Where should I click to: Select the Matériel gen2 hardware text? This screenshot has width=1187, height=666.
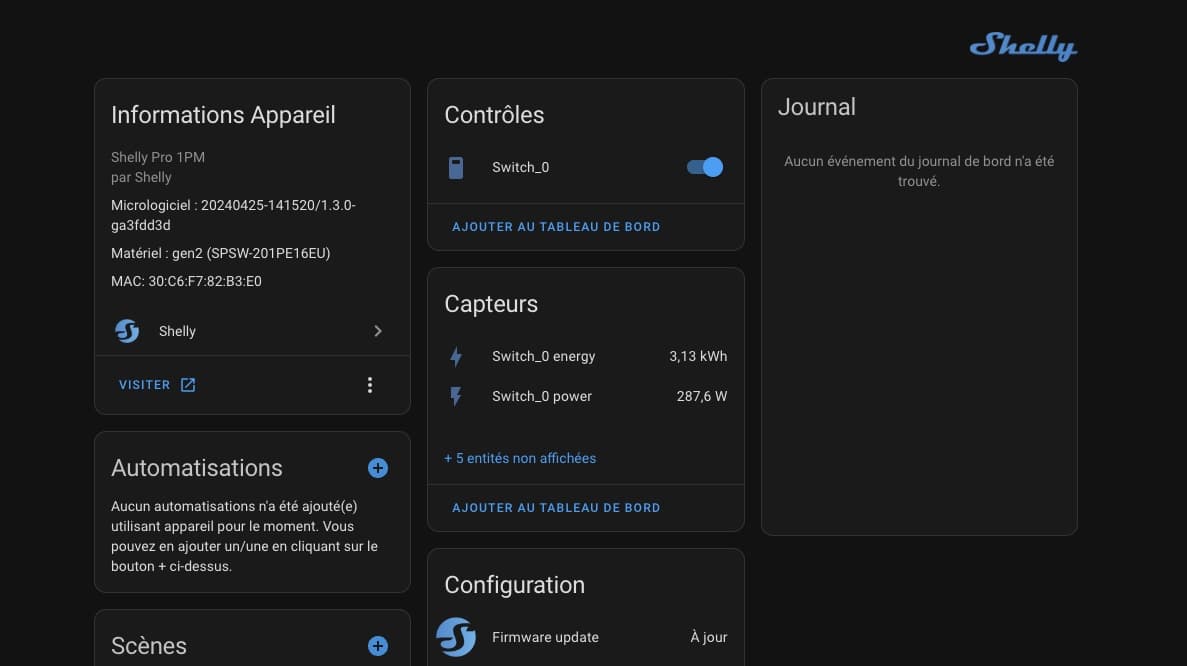pos(221,253)
